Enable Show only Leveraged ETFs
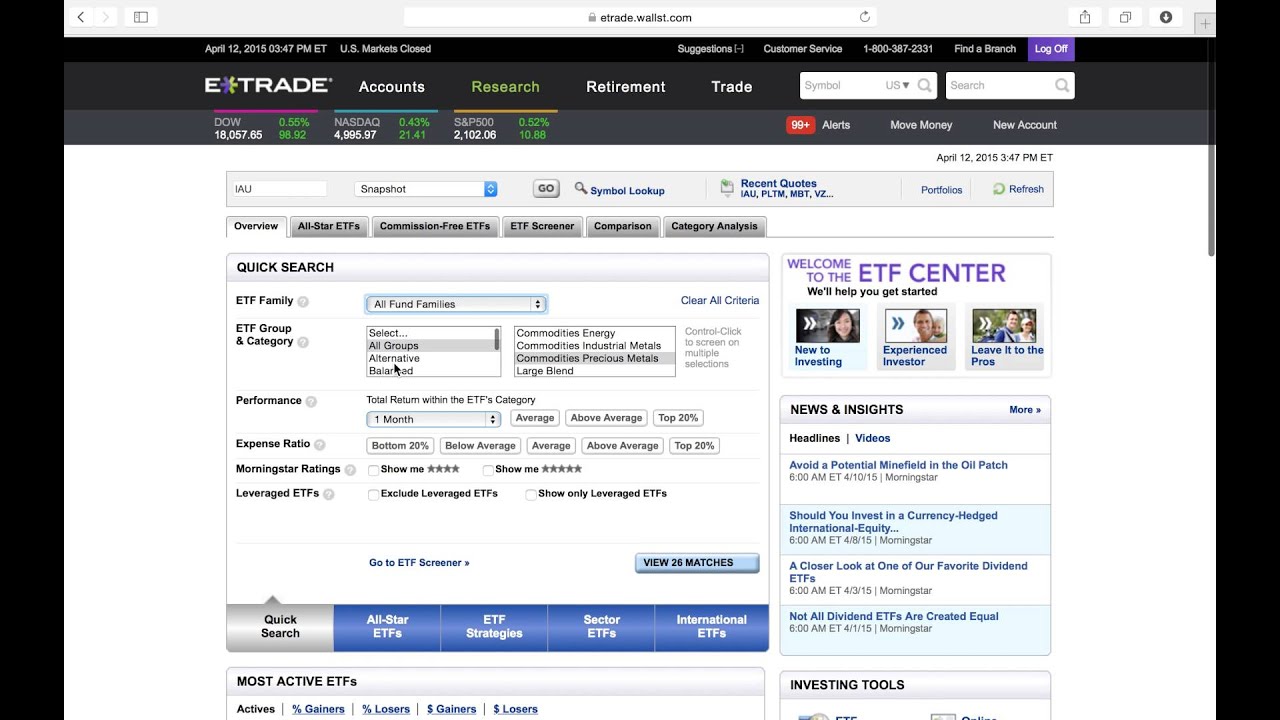Viewport: 1280px width, 720px height. [x=530, y=493]
